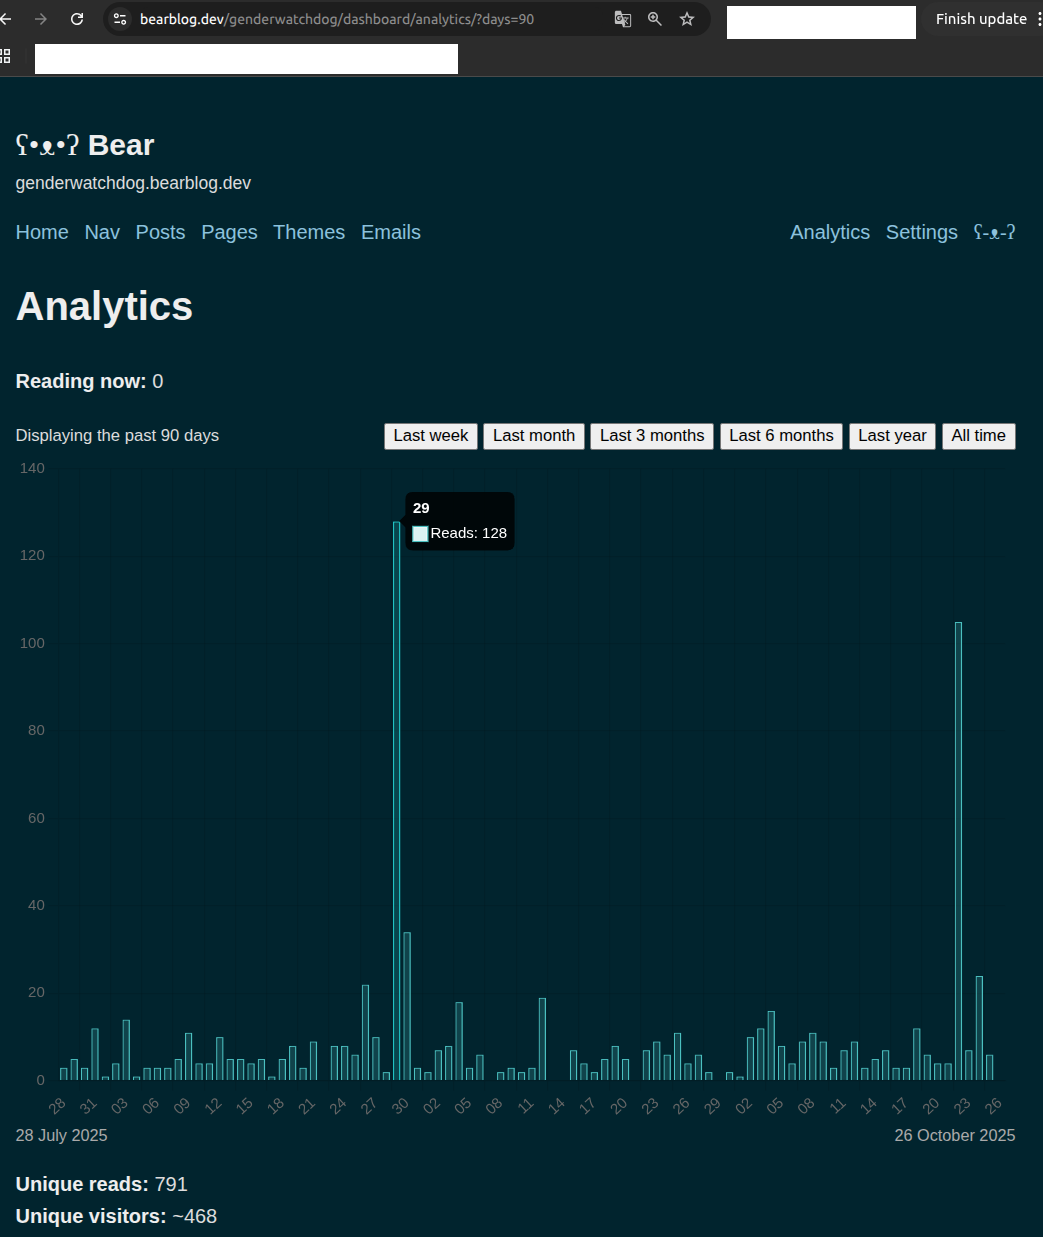
Task: Switch the chart to All time
Action: click(978, 436)
